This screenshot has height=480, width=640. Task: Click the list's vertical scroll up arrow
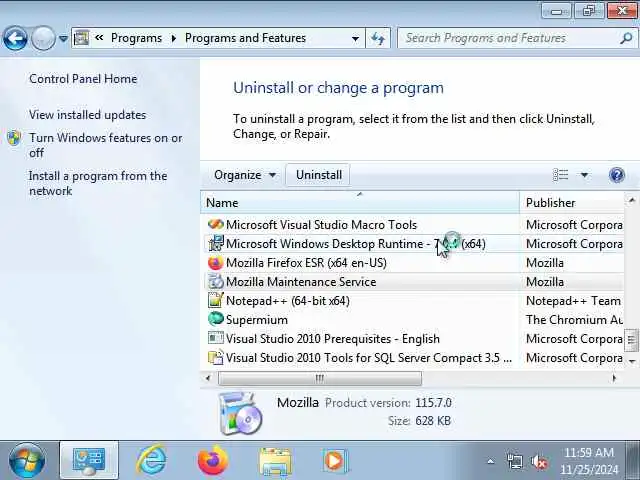tap(632, 200)
